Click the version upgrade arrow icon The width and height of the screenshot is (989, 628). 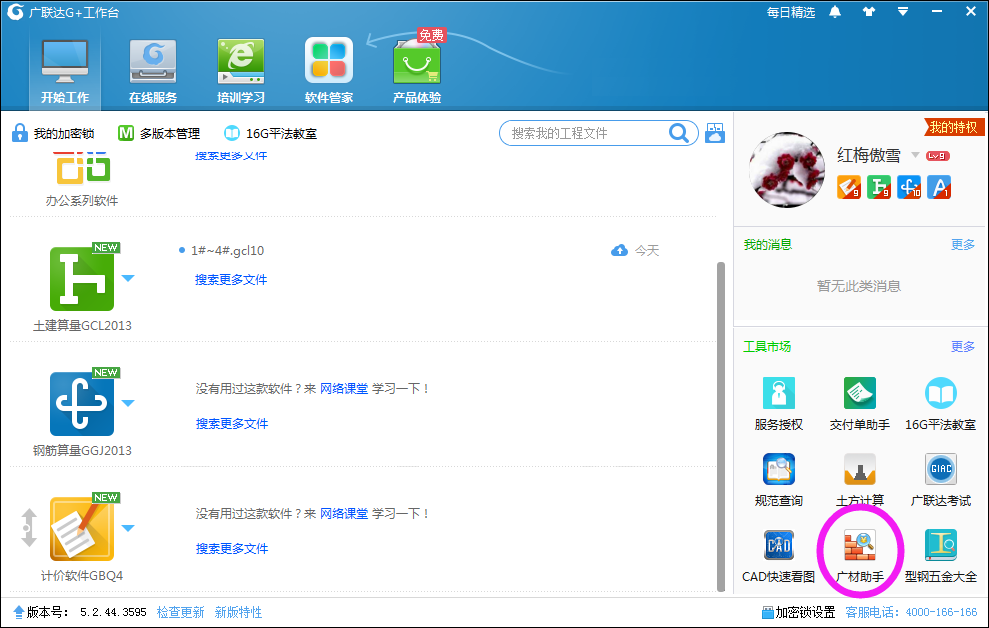tap(18, 612)
